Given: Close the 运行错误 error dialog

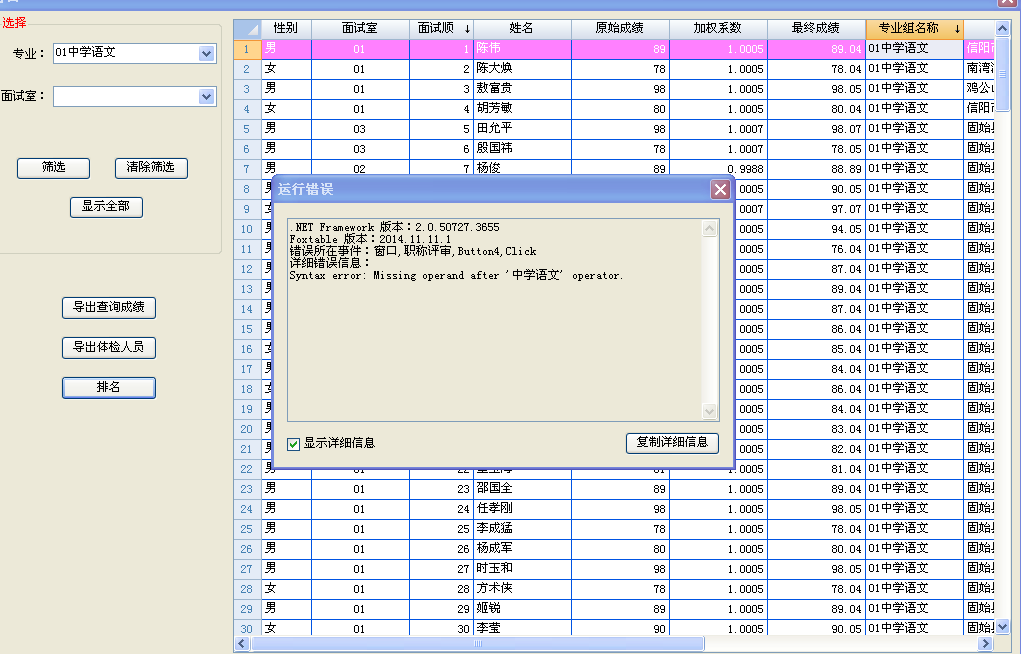Looking at the screenshot, I should [720, 190].
